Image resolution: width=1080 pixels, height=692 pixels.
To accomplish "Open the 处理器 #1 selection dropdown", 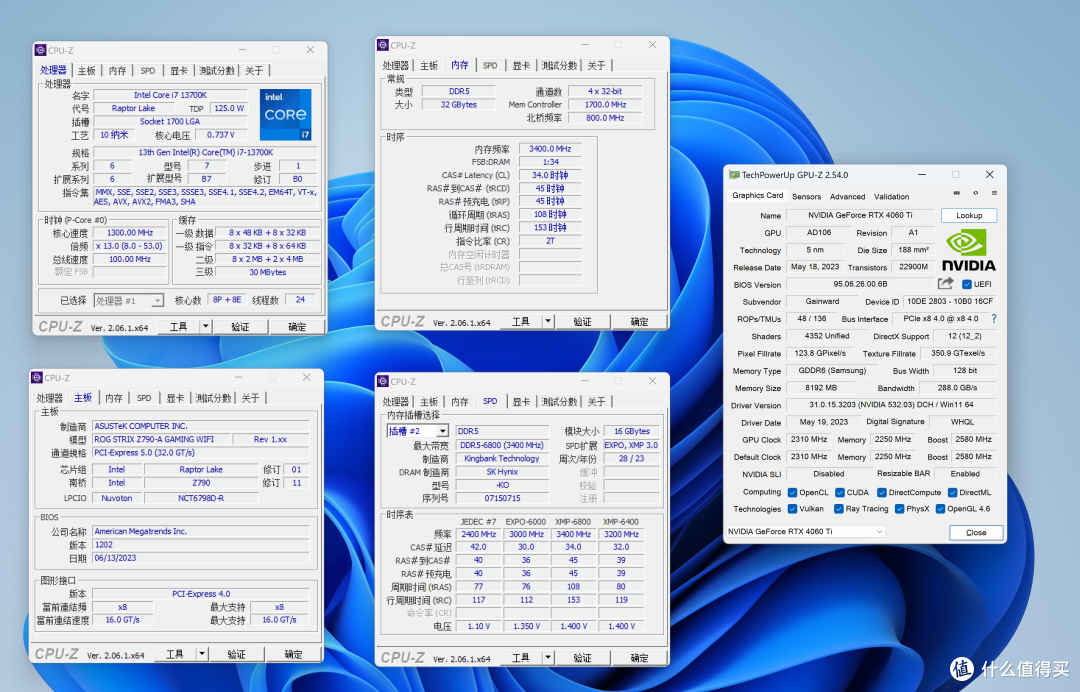I will click(x=129, y=301).
